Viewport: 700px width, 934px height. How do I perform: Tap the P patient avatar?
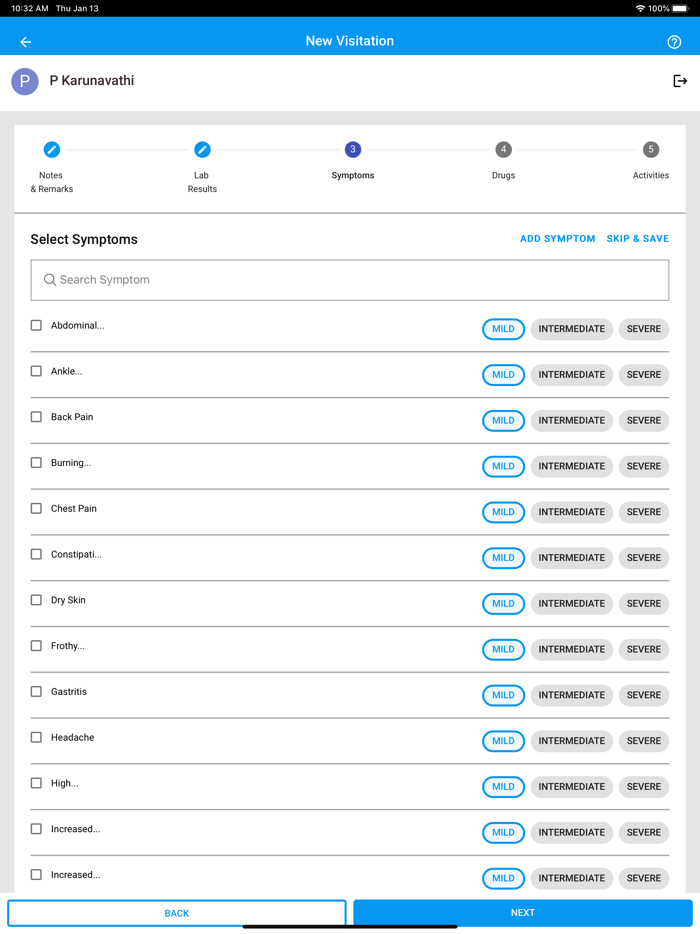point(25,81)
